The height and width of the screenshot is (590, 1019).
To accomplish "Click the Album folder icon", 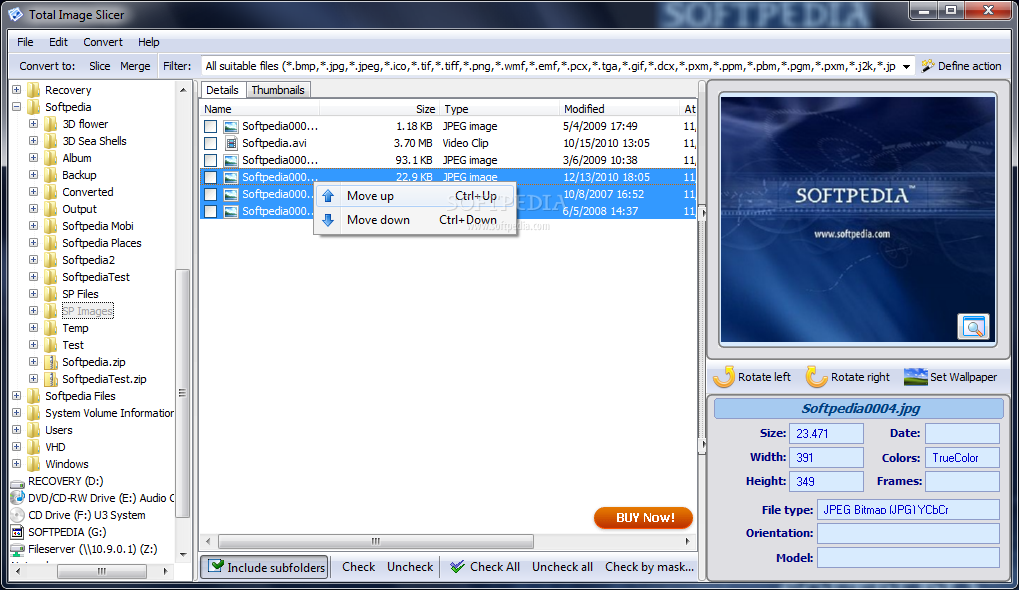I will point(51,158).
